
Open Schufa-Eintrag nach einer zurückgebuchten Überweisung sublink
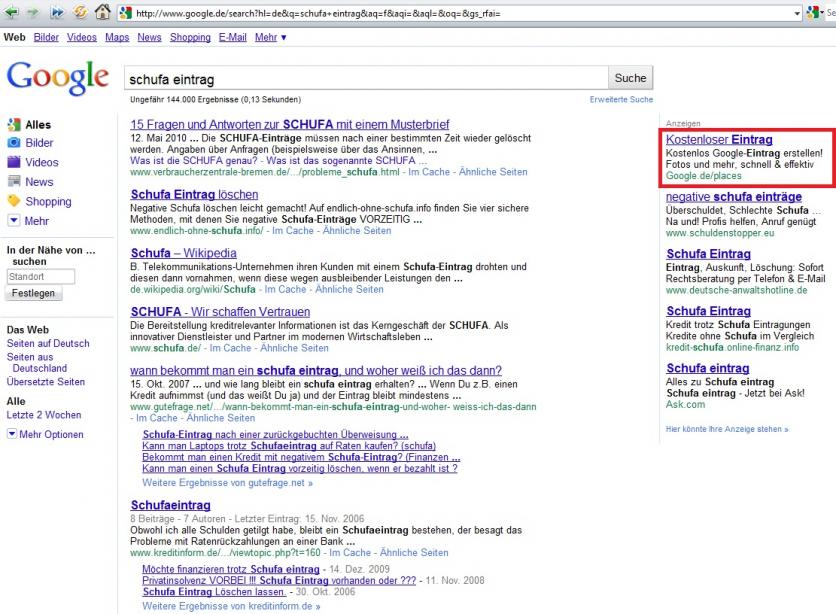click(x=275, y=434)
